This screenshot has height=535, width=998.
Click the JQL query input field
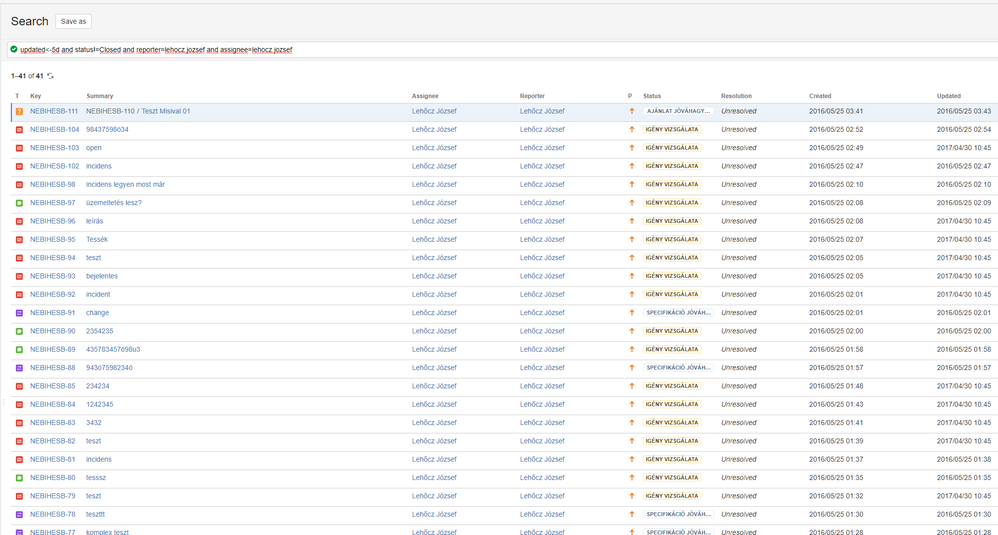pos(503,50)
